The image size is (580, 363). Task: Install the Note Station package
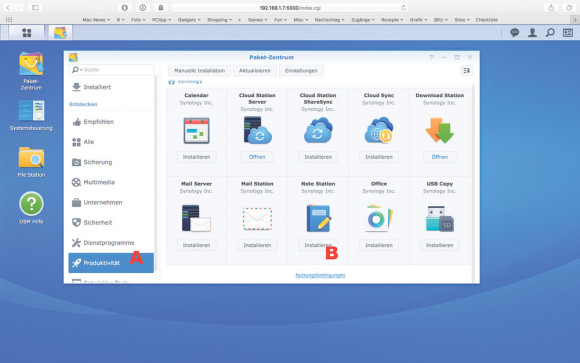[x=318, y=245]
